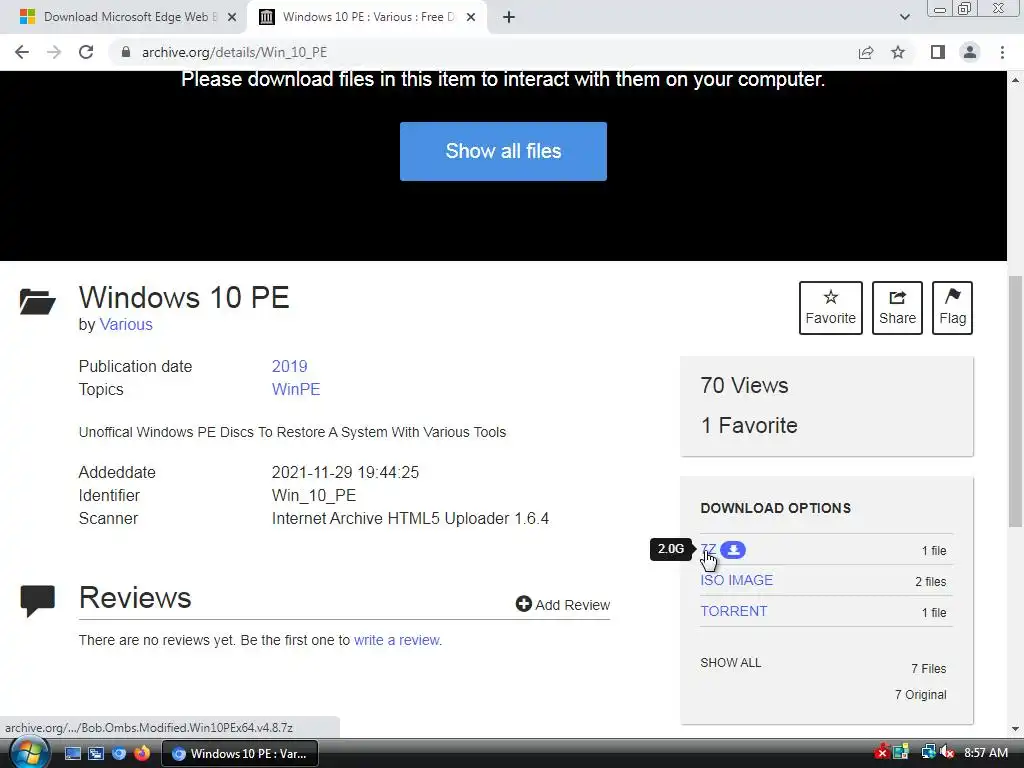The width and height of the screenshot is (1024, 768).
Task: Click the Share button
Action: [897, 308]
